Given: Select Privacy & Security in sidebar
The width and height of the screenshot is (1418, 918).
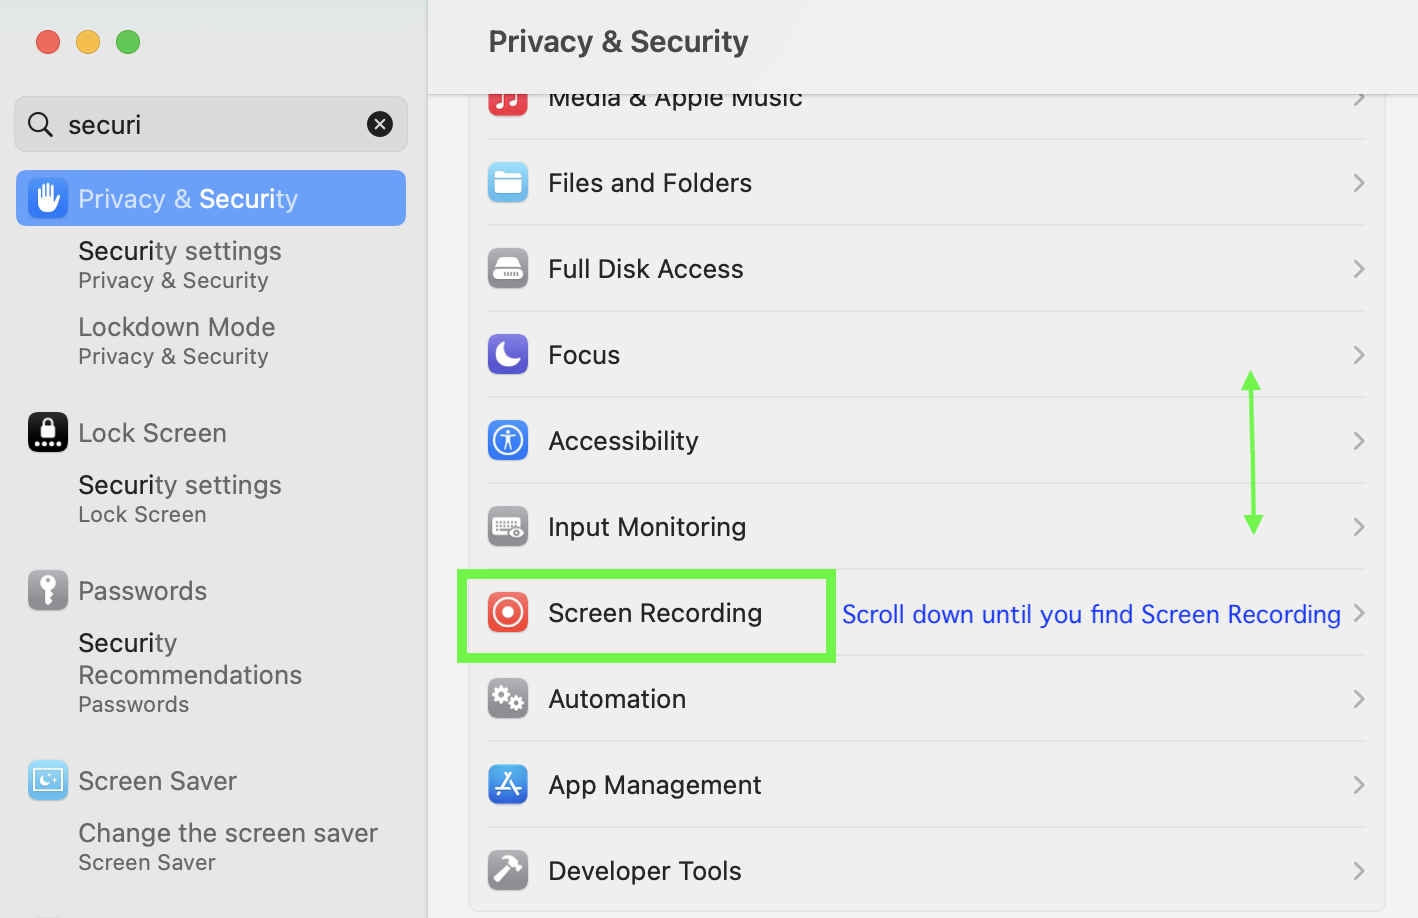Looking at the screenshot, I should click(211, 198).
